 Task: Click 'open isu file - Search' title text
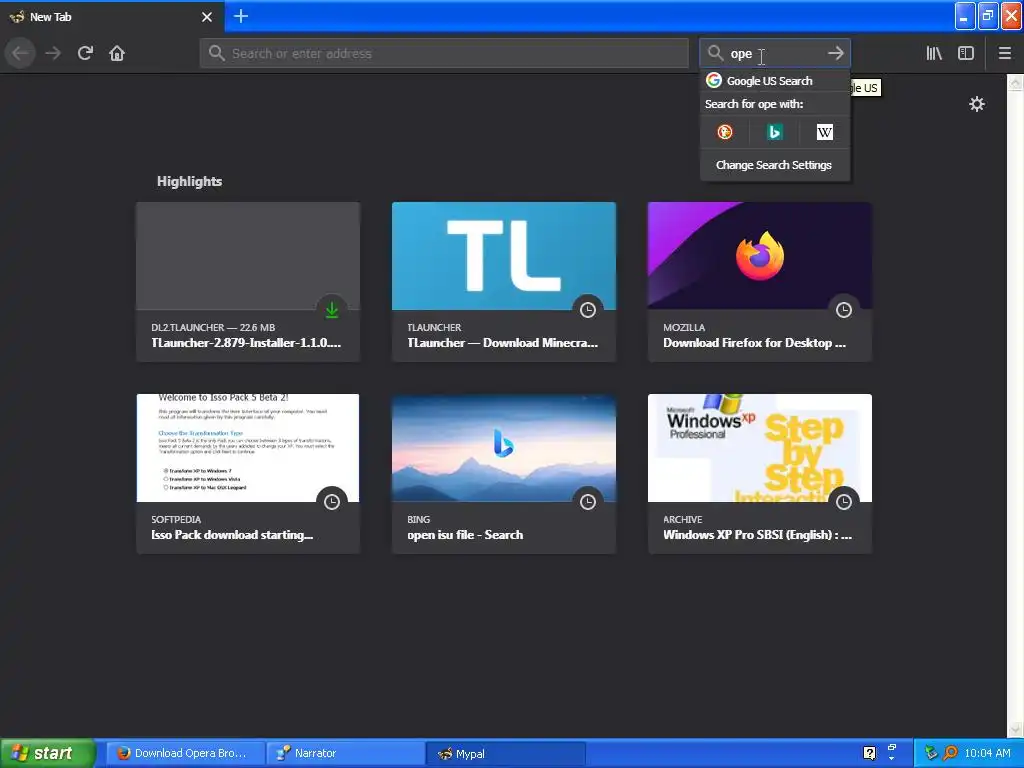465,535
